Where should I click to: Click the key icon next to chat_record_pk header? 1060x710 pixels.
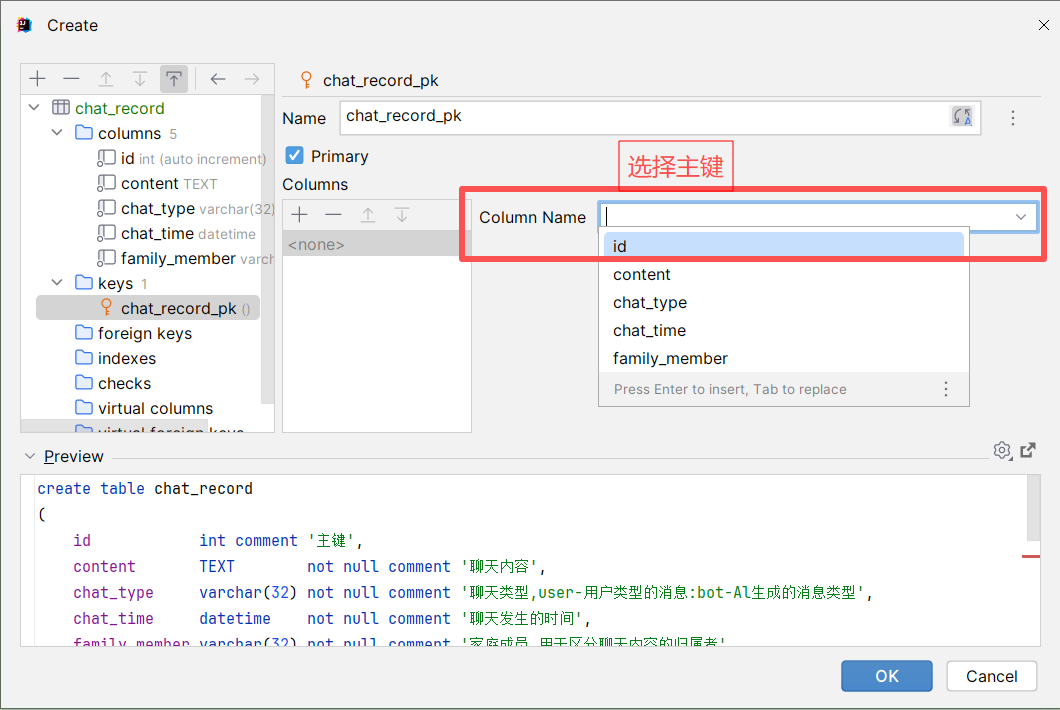pyautogui.click(x=306, y=80)
